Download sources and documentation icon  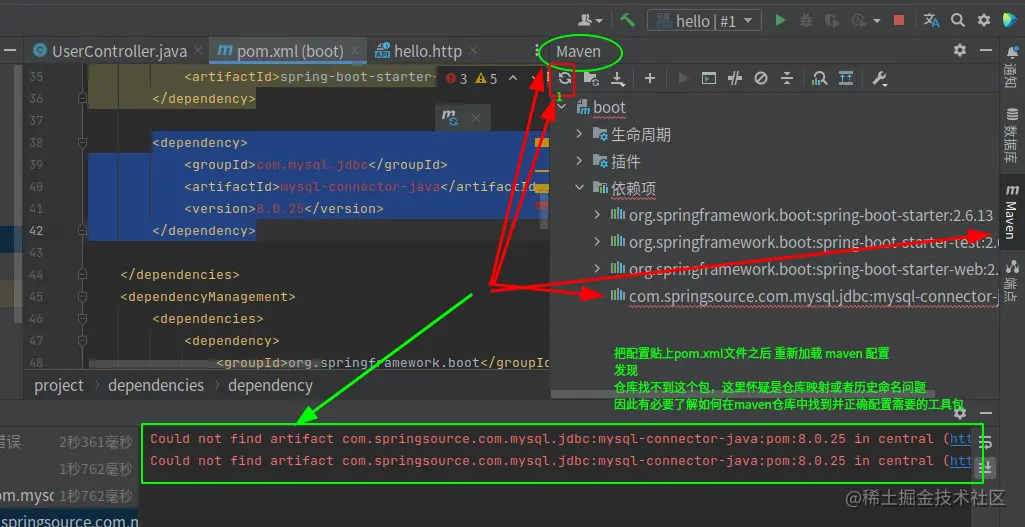[618, 78]
